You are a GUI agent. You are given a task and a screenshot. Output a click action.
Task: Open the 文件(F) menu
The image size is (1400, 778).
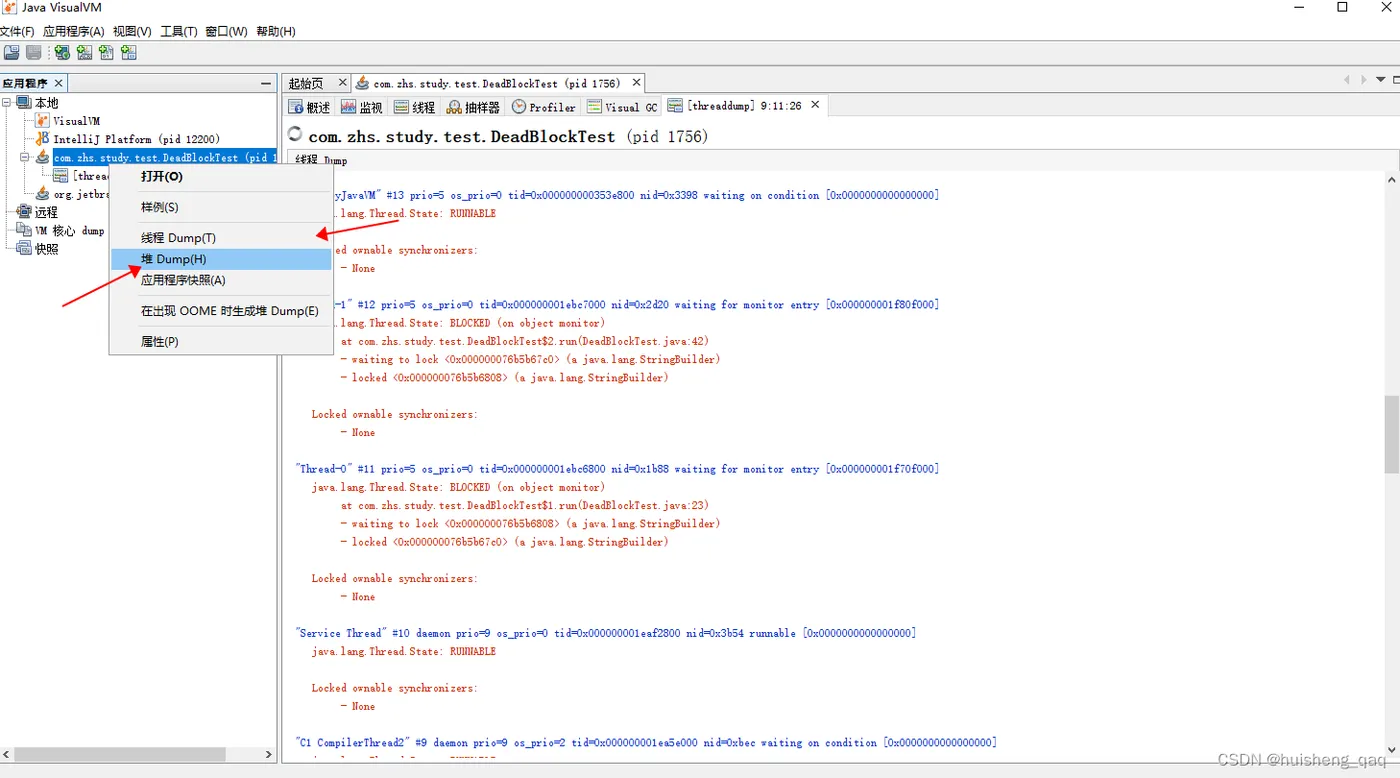(x=17, y=31)
